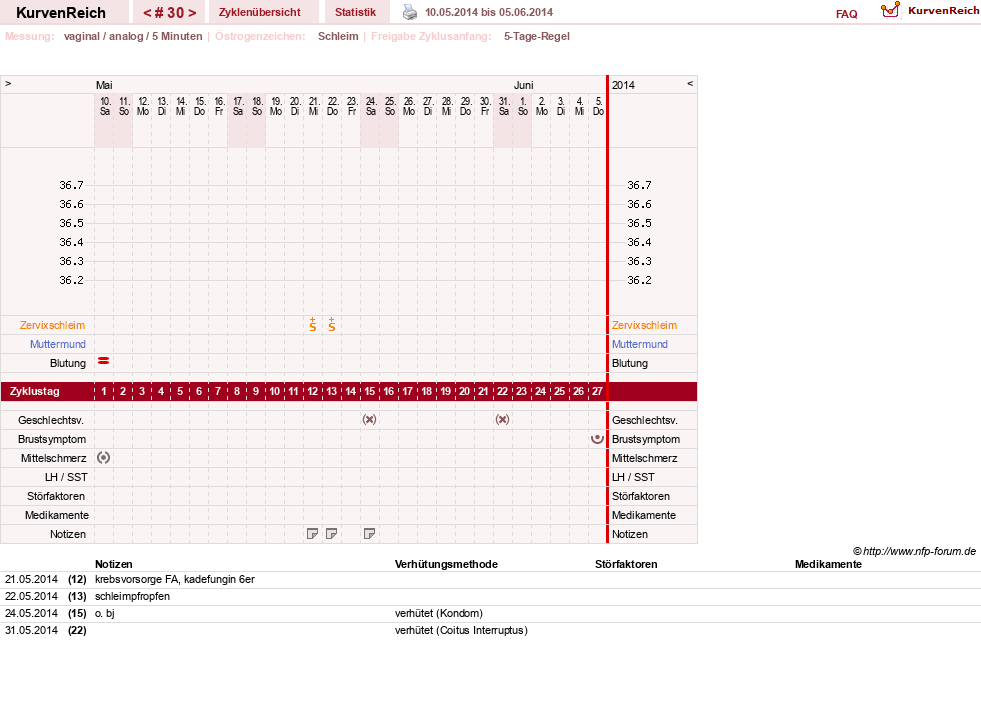981x703 pixels.
Task: Click the red bleeding marker on May 10
Action: (104, 361)
